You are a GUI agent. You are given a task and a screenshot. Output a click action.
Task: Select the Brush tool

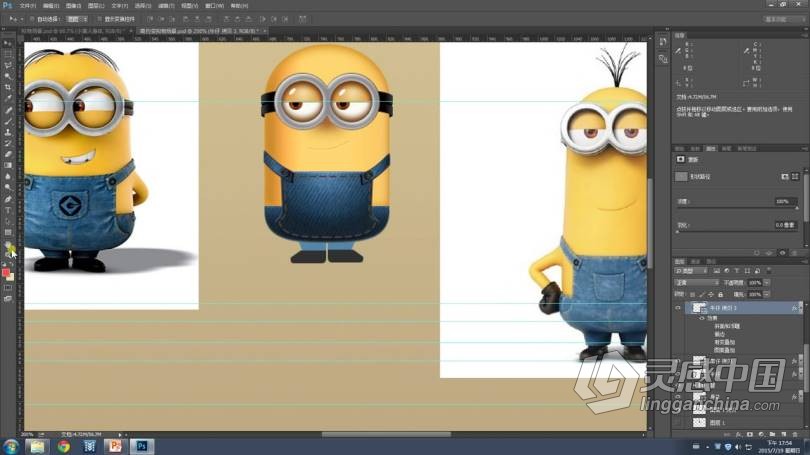(8, 121)
